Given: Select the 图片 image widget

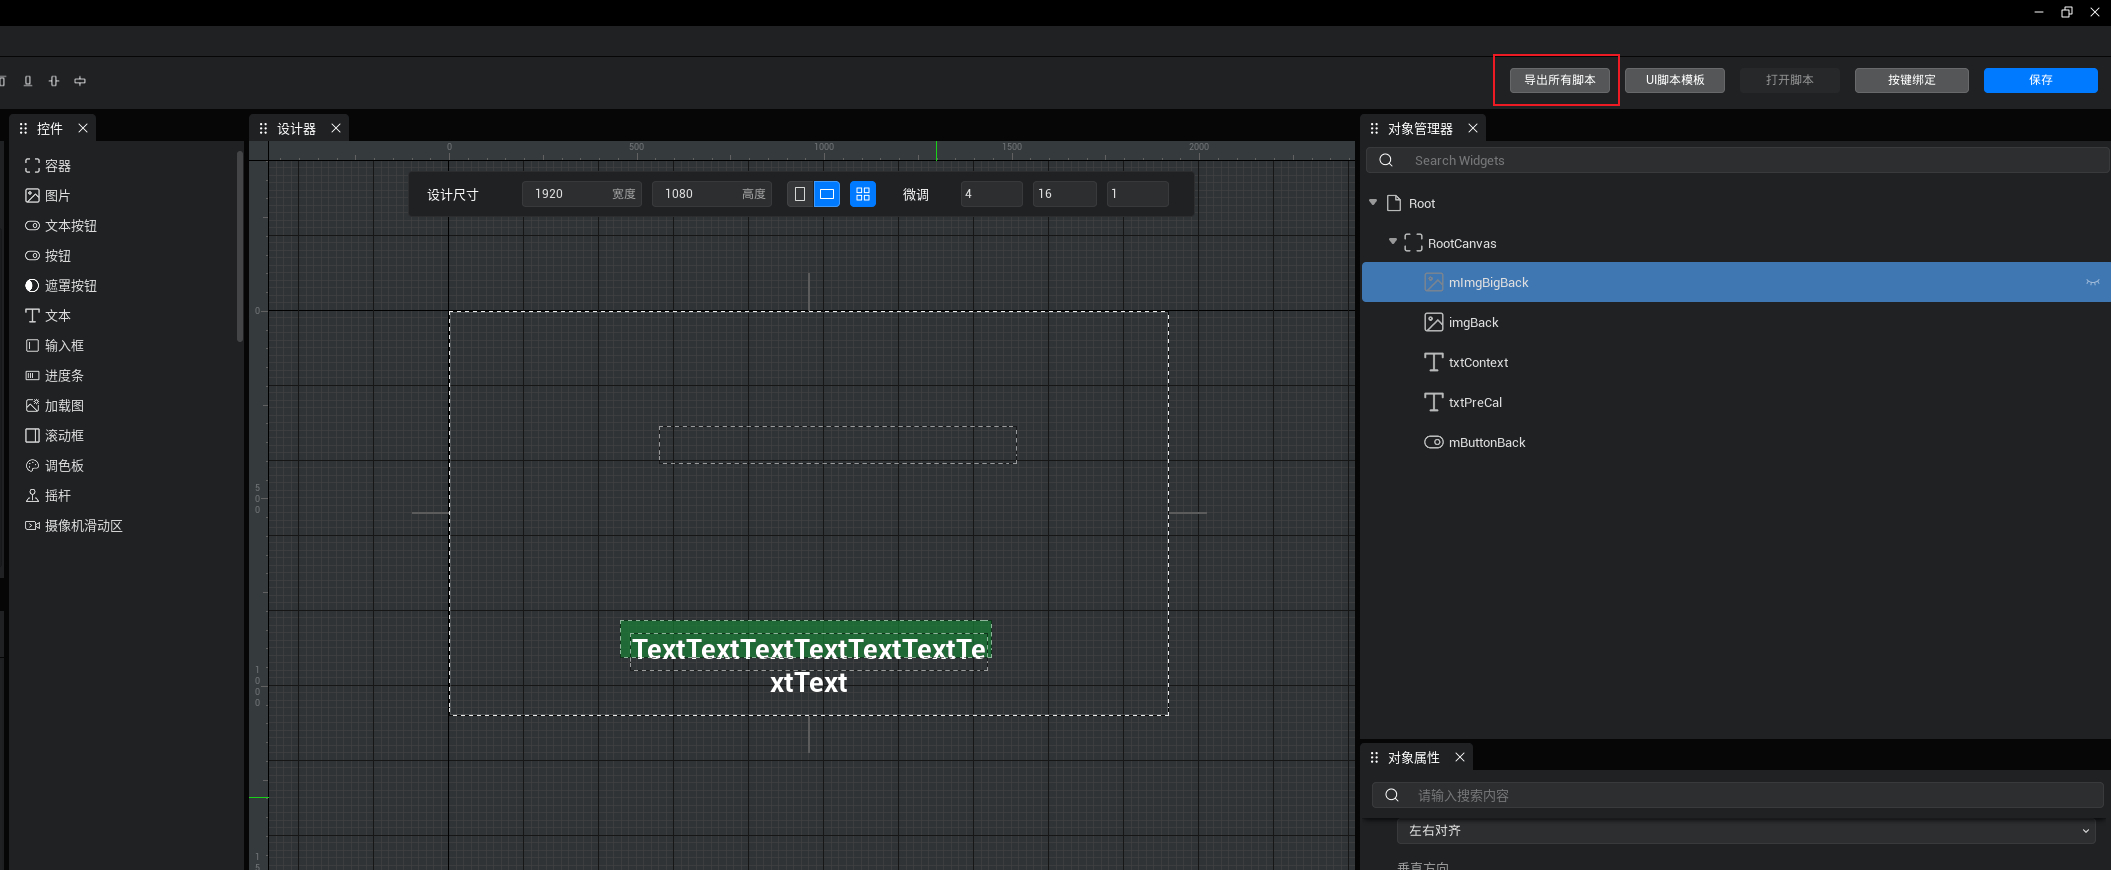Looking at the screenshot, I should coord(48,196).
